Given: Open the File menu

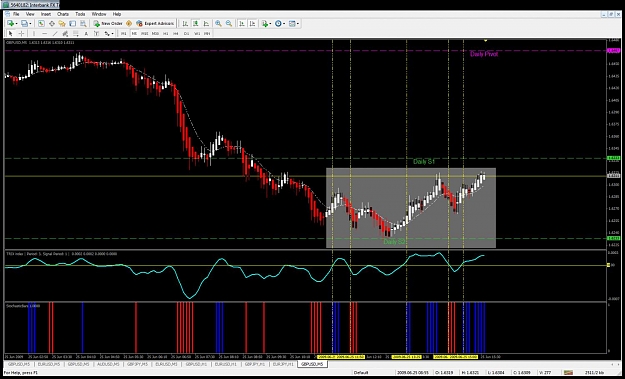Looking at the screenshot, I should pyautogui.click(x=16, y=14).
